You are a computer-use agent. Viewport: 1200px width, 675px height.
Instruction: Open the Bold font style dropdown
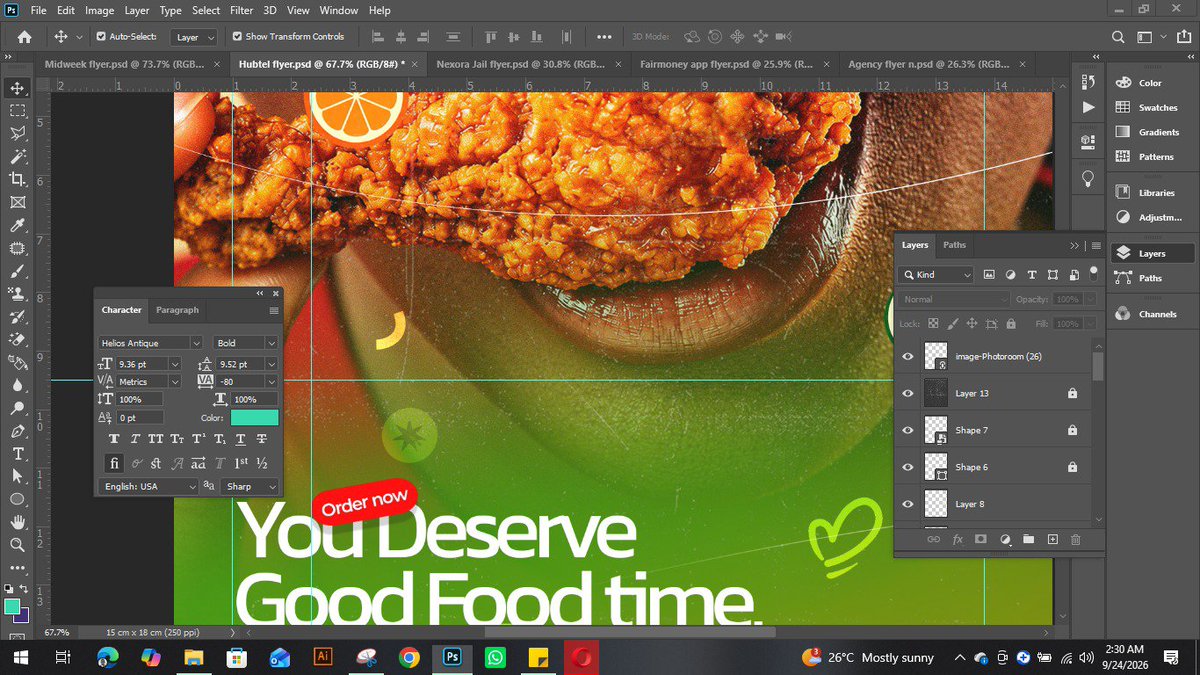click(x=271, y=343)
